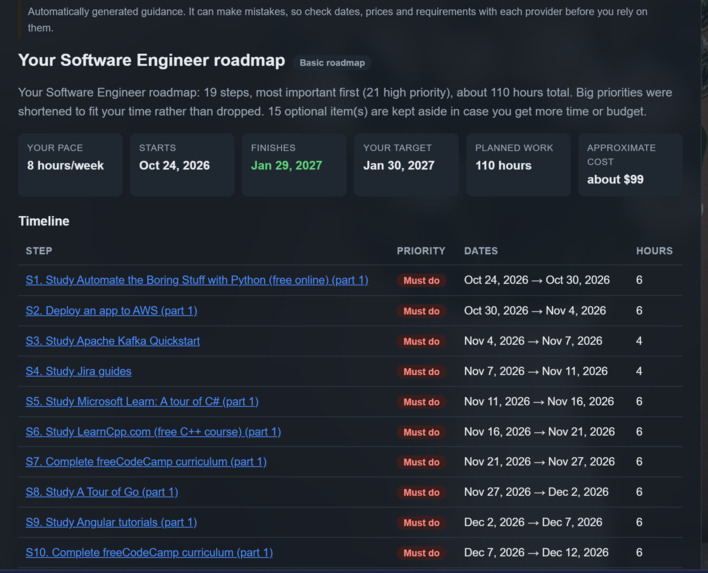
Task: Click the PRIORITY column header
Action: coord(421,251)
